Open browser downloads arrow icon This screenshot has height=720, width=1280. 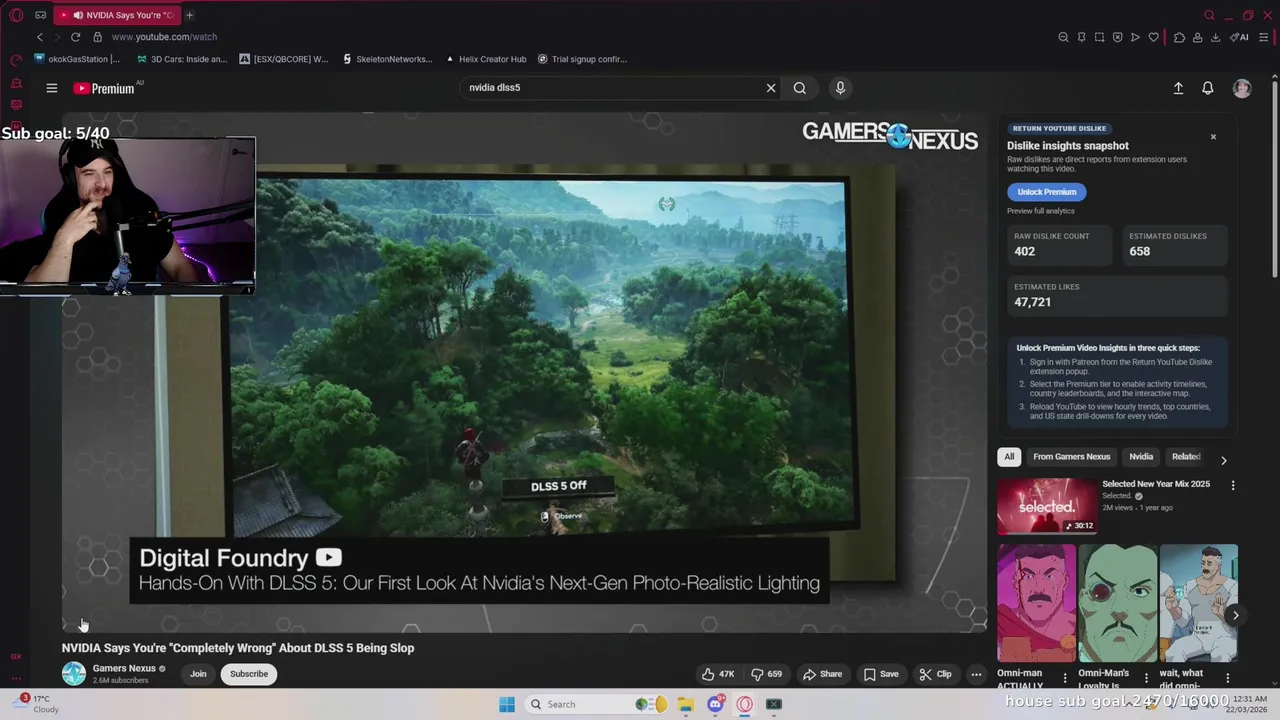pyautogui.click(x=1215, y=37)
